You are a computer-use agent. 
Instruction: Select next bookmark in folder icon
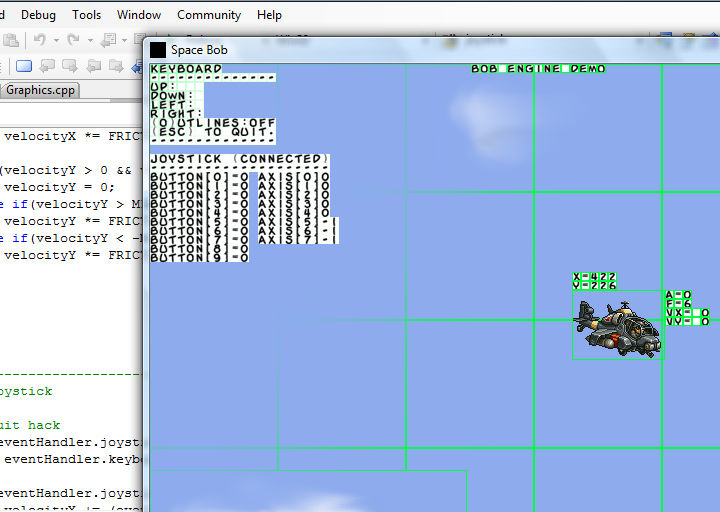click(x=116, y=67)
